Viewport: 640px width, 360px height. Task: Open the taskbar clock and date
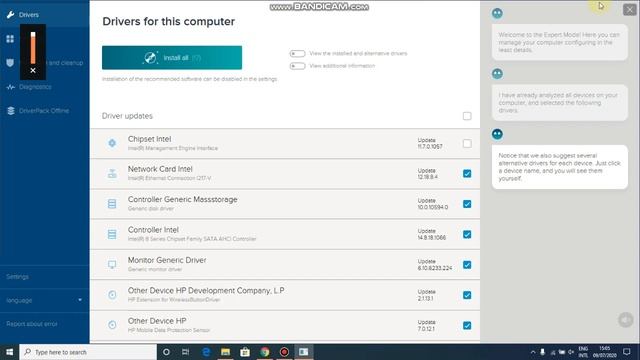coord(604,352)
